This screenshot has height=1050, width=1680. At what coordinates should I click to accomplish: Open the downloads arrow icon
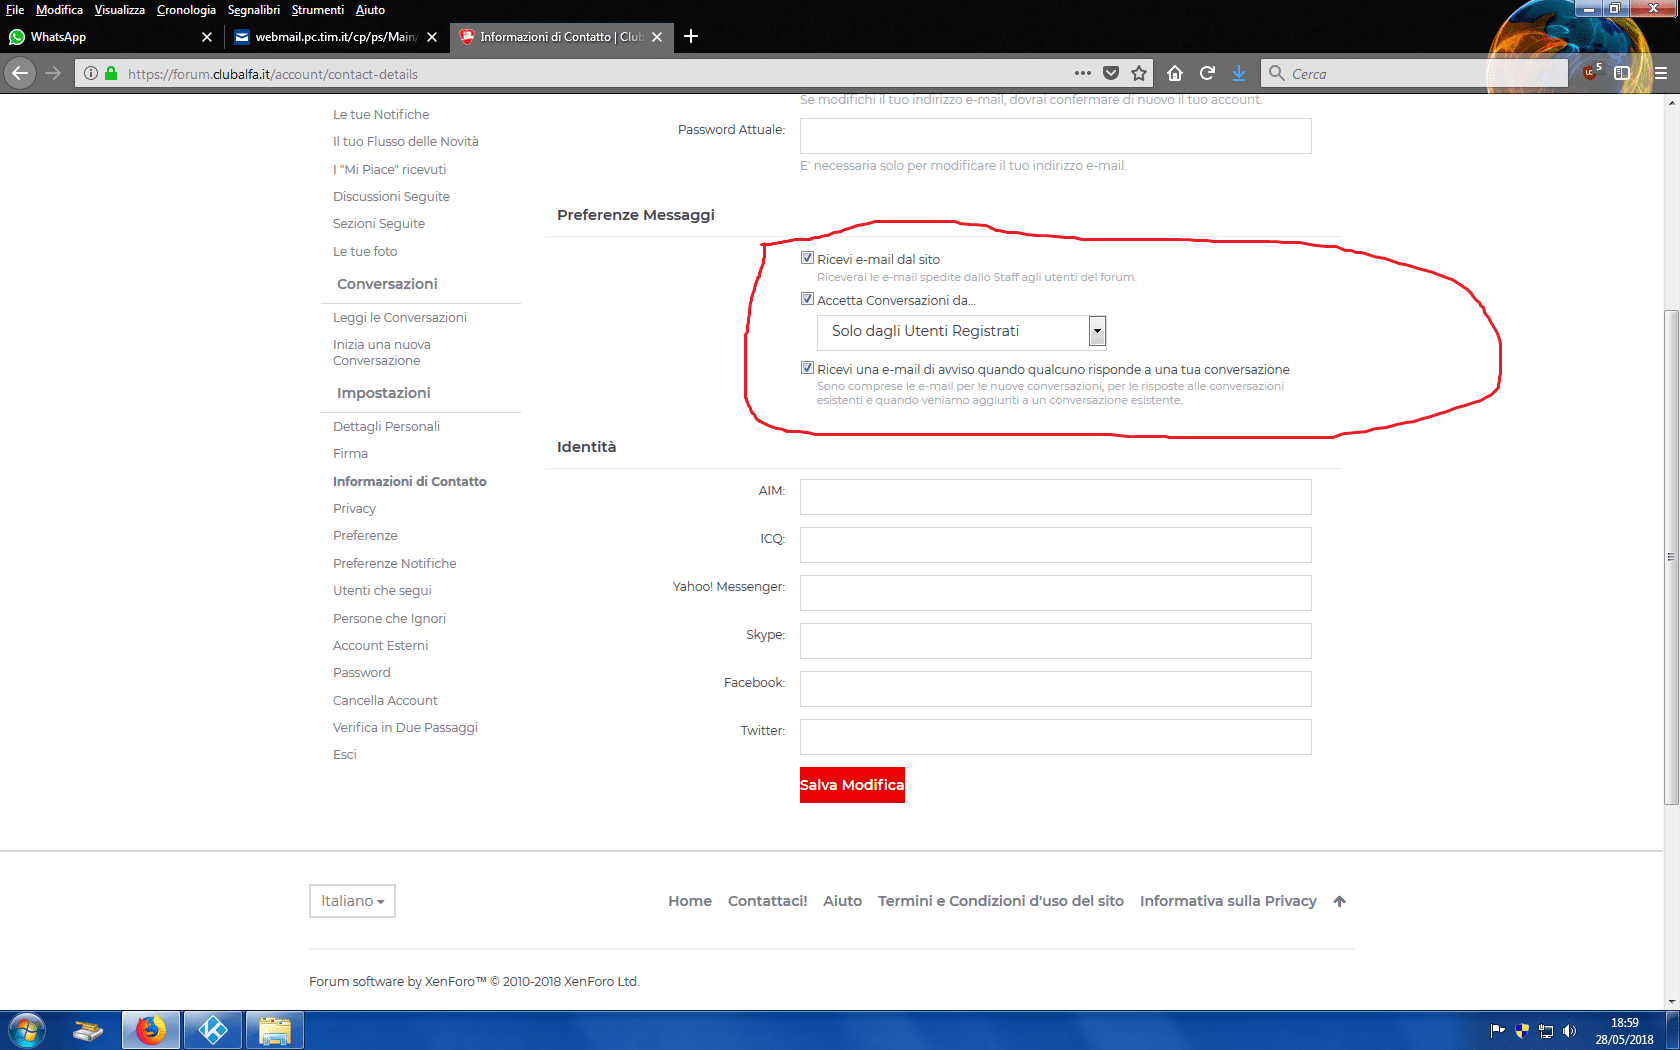(x=1239, y=73)
